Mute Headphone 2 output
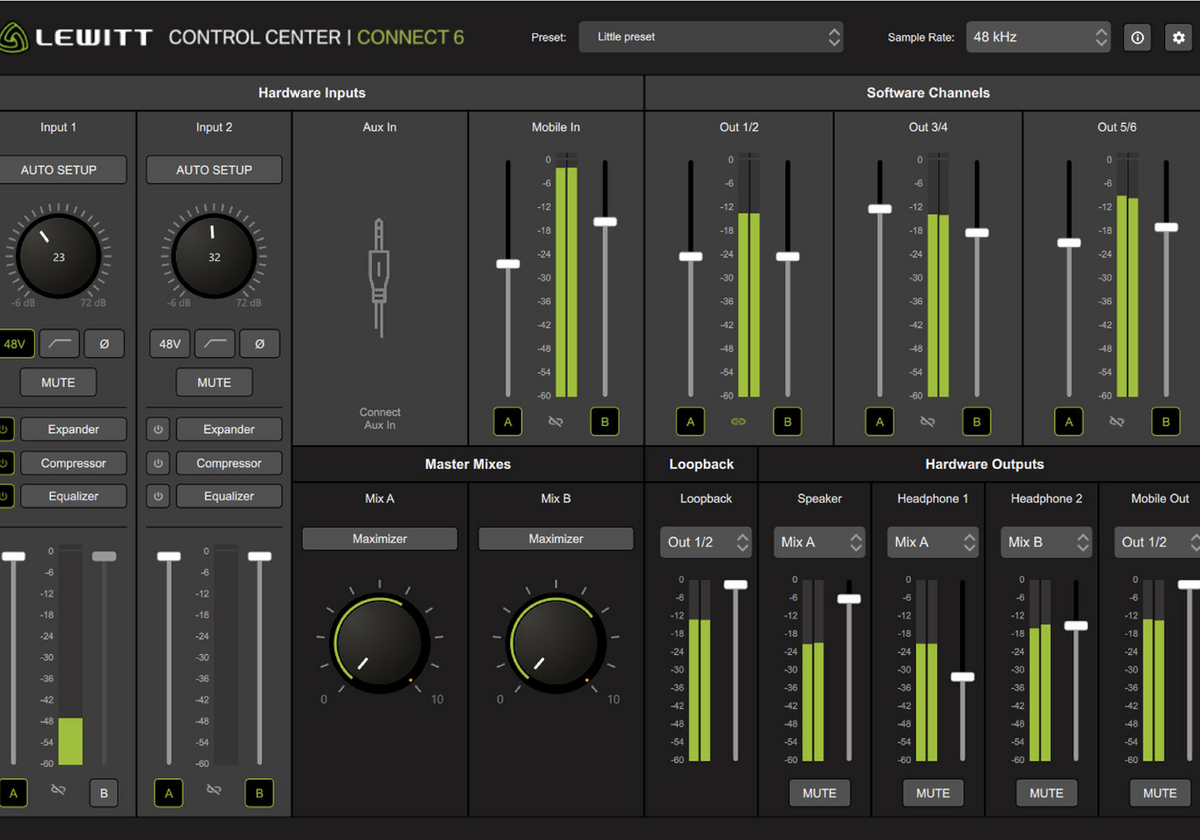 1047,793
